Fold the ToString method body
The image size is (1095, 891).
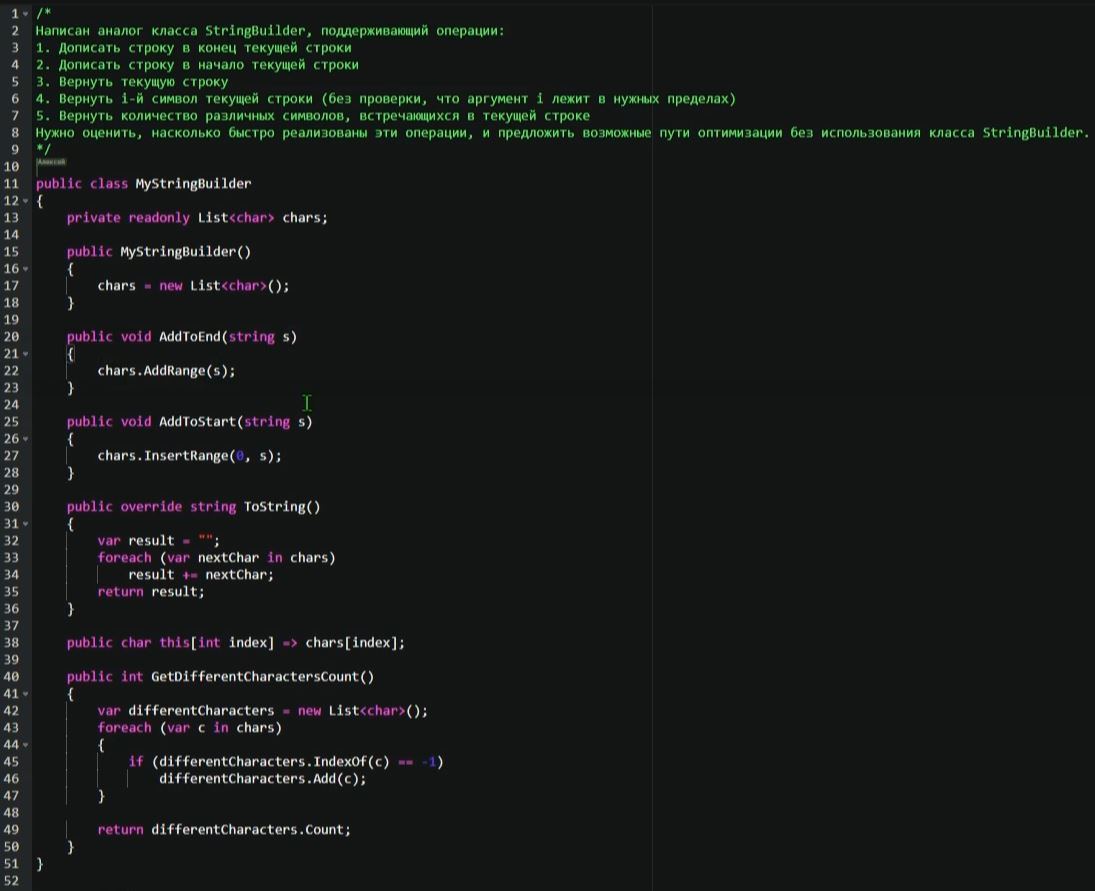[x=25, y=524]
